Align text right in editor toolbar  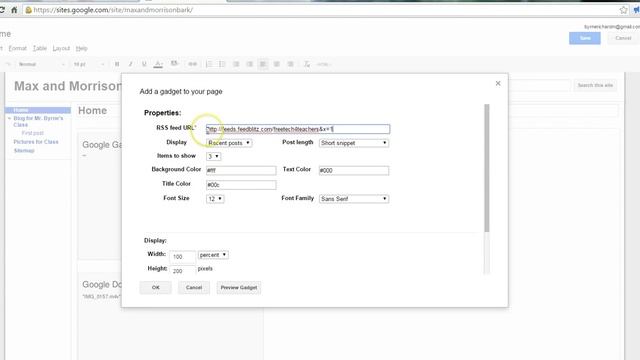(291, 64)
